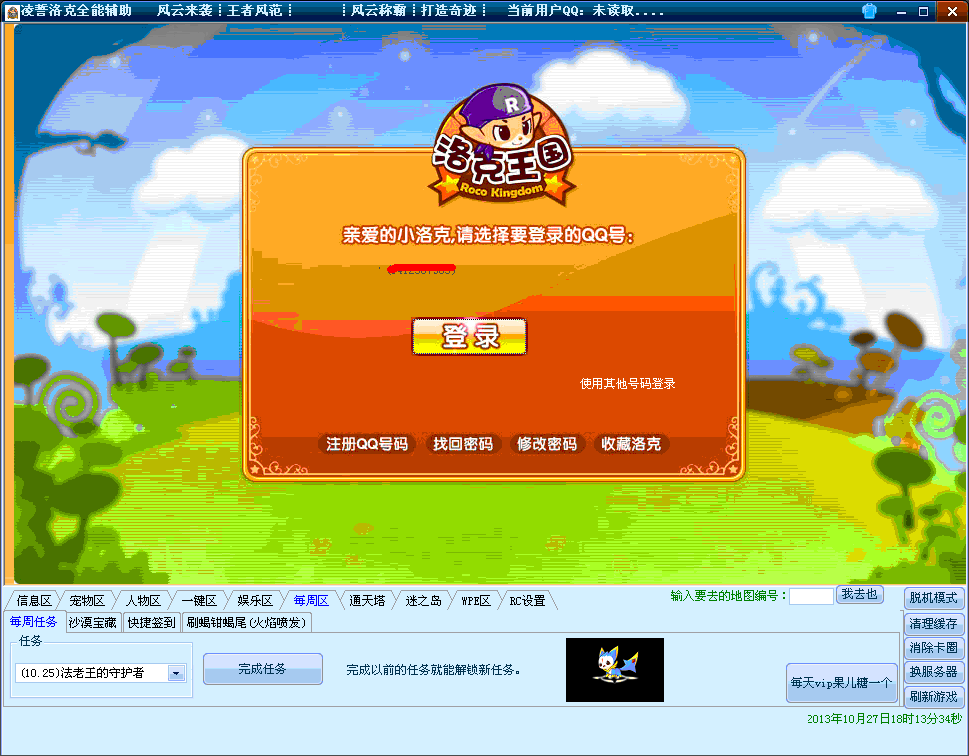Click 当前用户QQ: 未读取 title text
The image size is (969, 756).
pos(585,11)
